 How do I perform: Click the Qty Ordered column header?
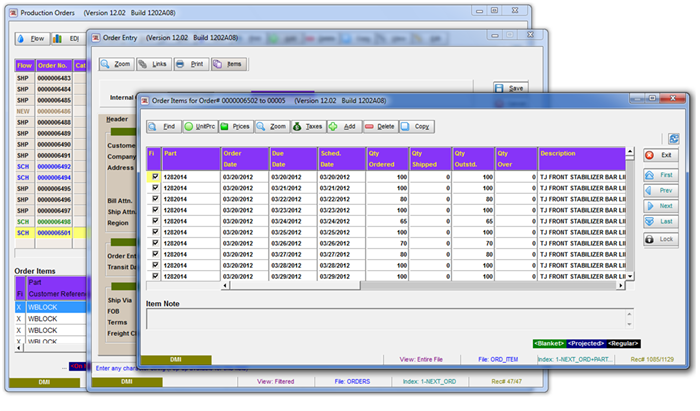pos(388,159)
